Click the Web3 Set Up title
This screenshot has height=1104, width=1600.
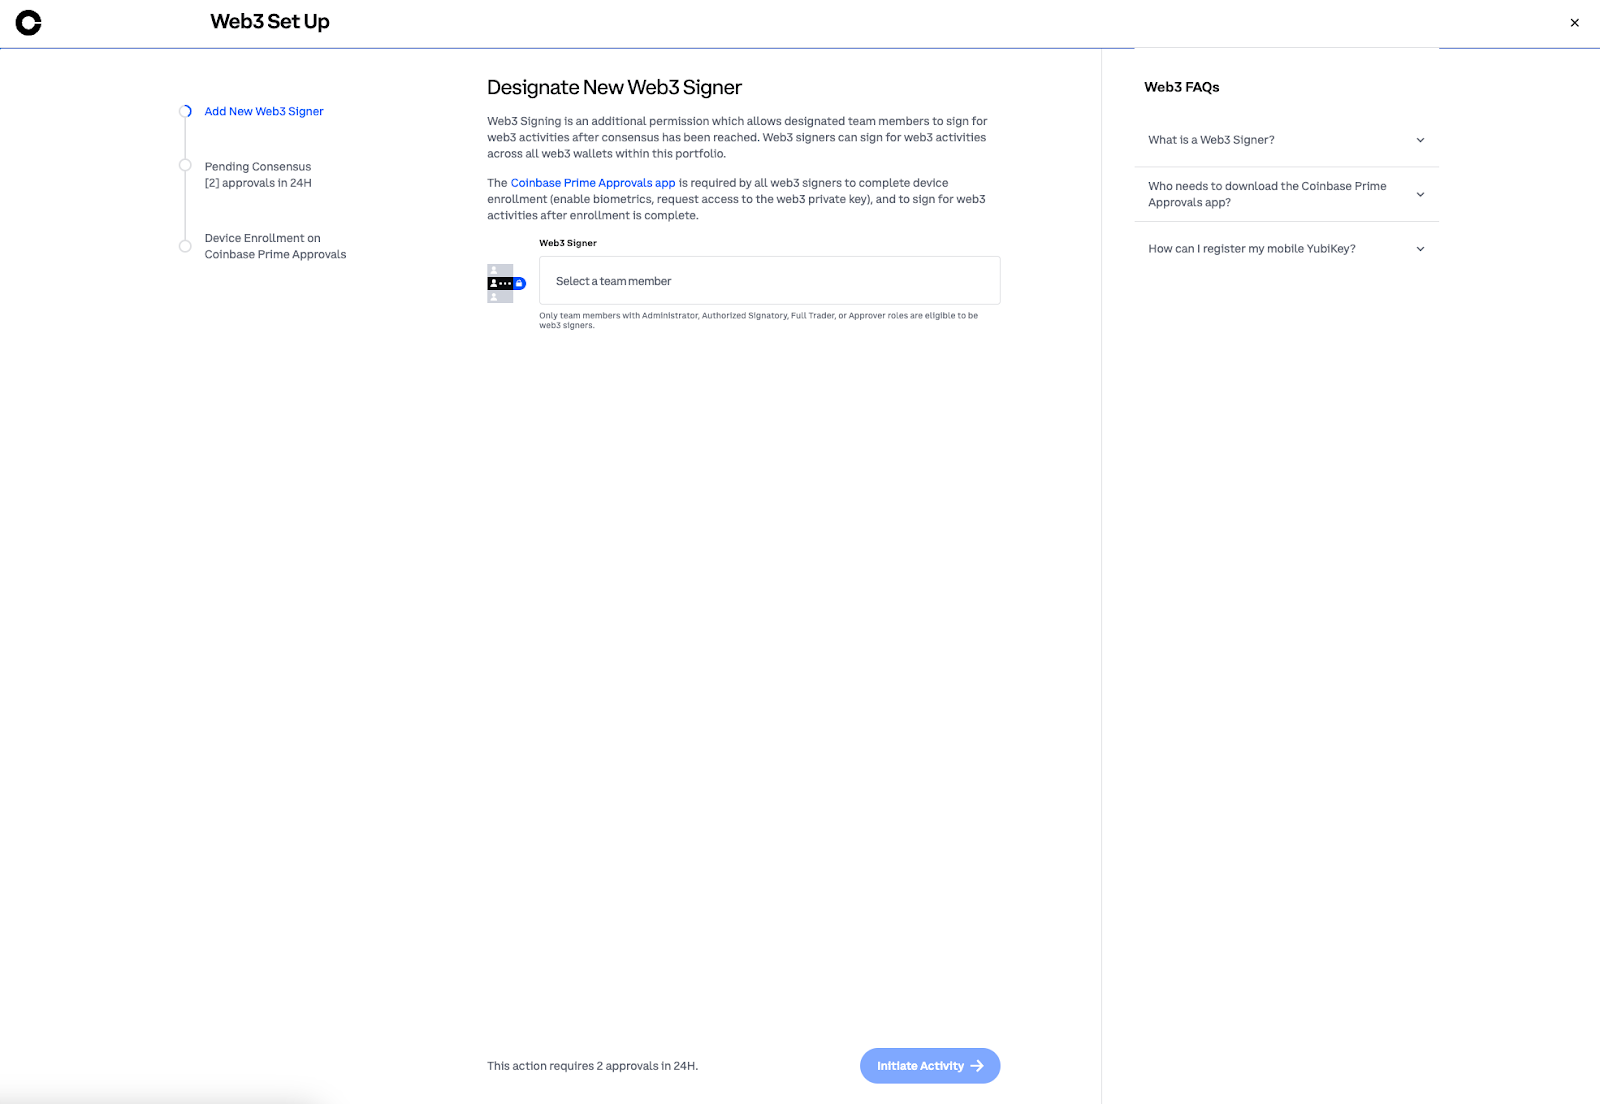pos(270,22)
